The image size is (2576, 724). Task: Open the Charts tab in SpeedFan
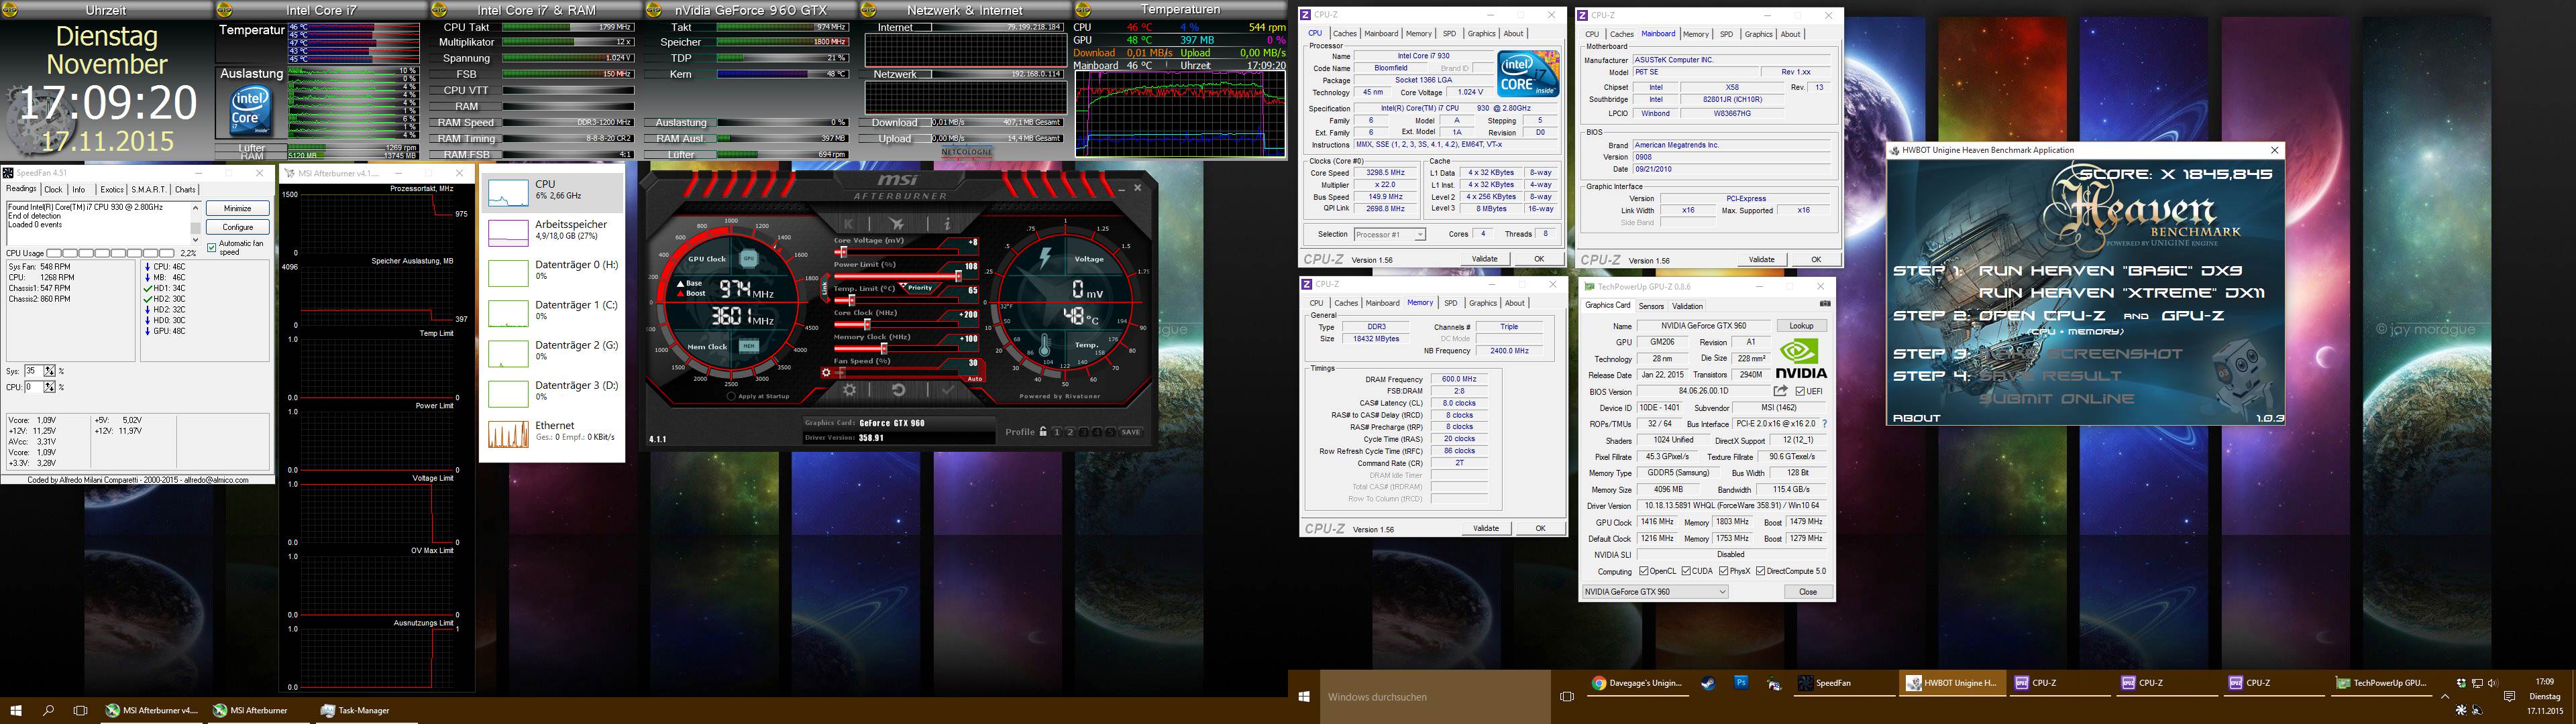tap(185, 189)
